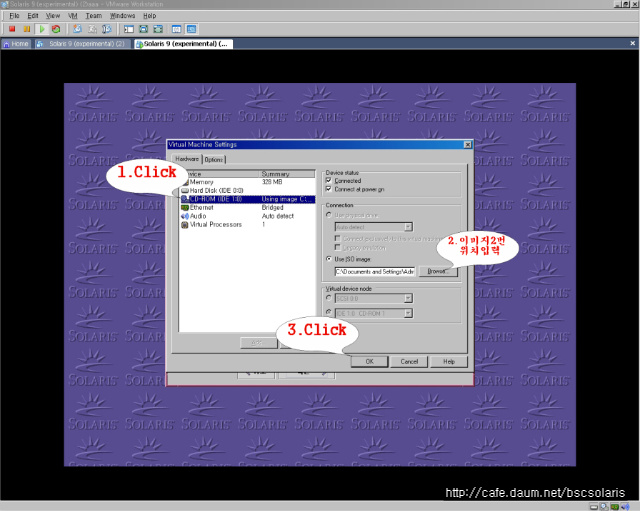Screen dimensions: 640x511
Task: Open the View menu
Action: (x=53, y=16)
